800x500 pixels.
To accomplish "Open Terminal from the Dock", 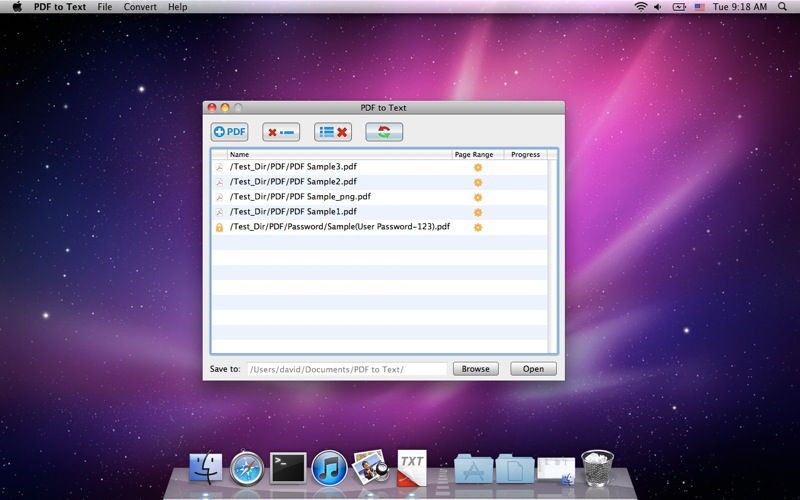I will point(288,468).
